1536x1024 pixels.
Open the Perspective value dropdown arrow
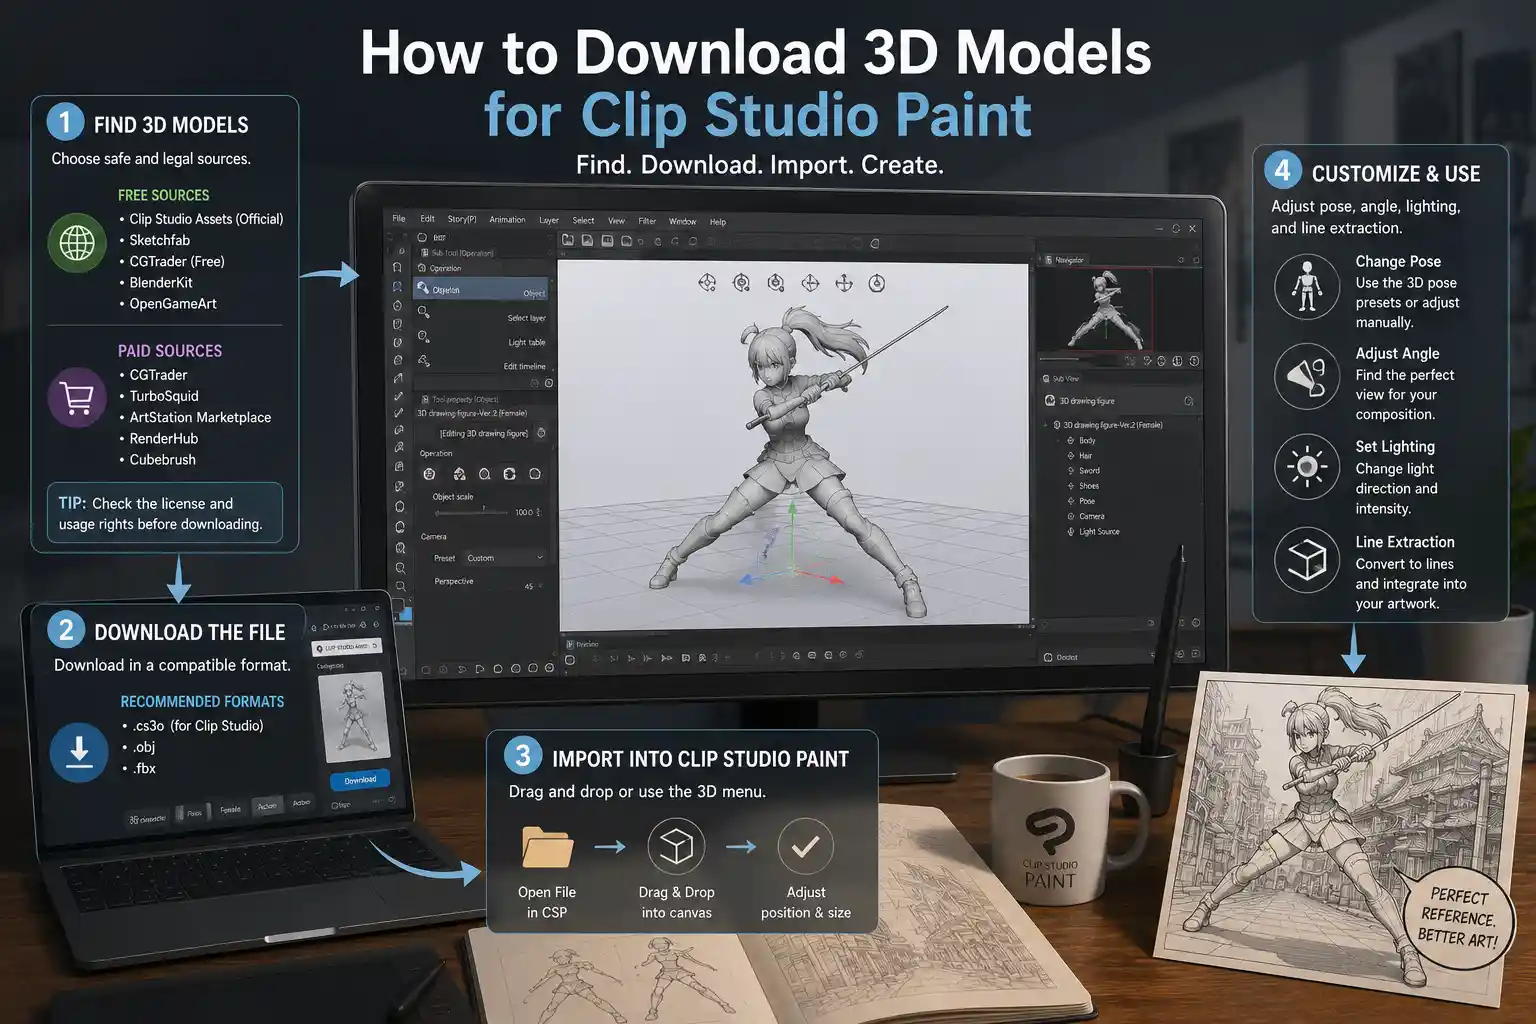541,586
